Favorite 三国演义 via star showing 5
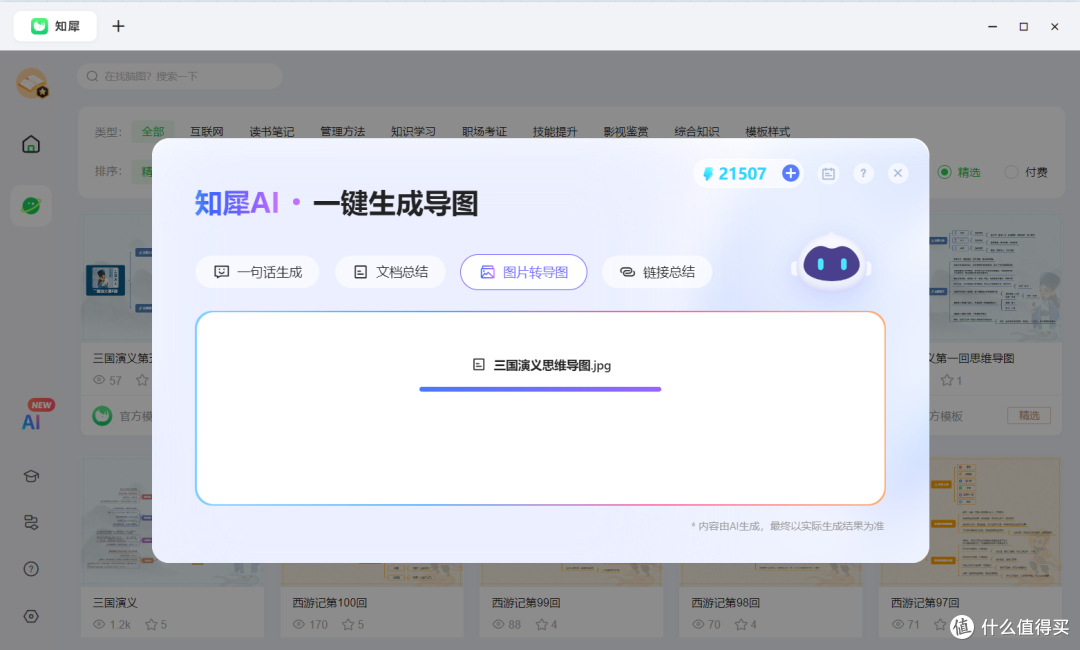The image size is (1080, 650). (x=152, y=625)
